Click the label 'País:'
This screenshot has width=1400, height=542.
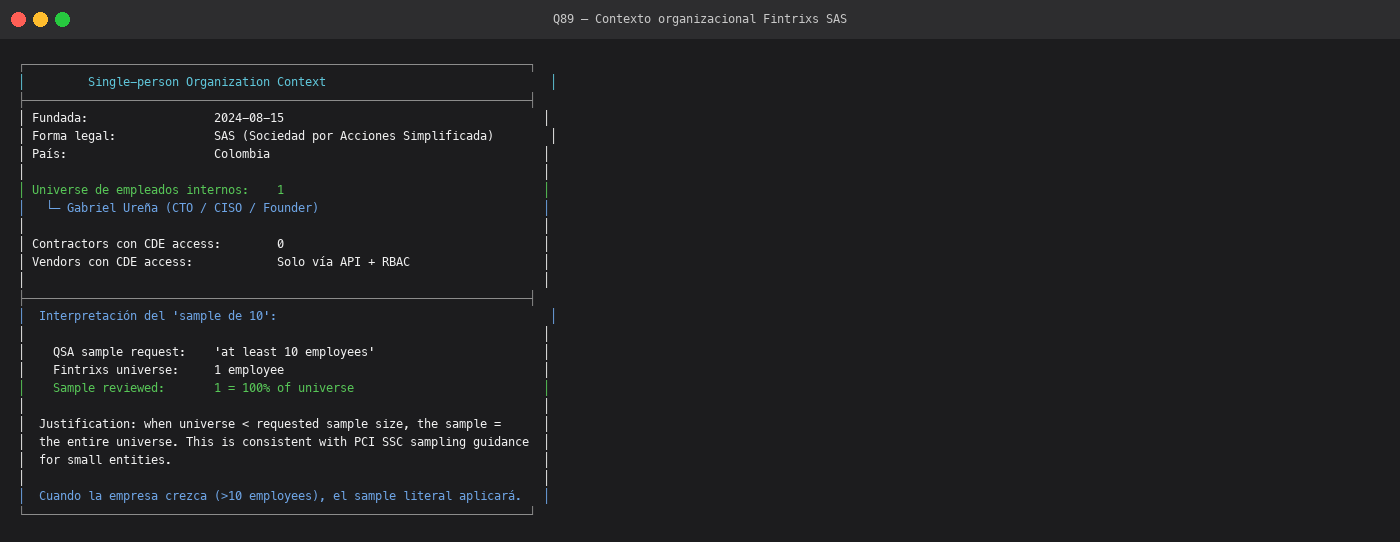tap(49, 154)
